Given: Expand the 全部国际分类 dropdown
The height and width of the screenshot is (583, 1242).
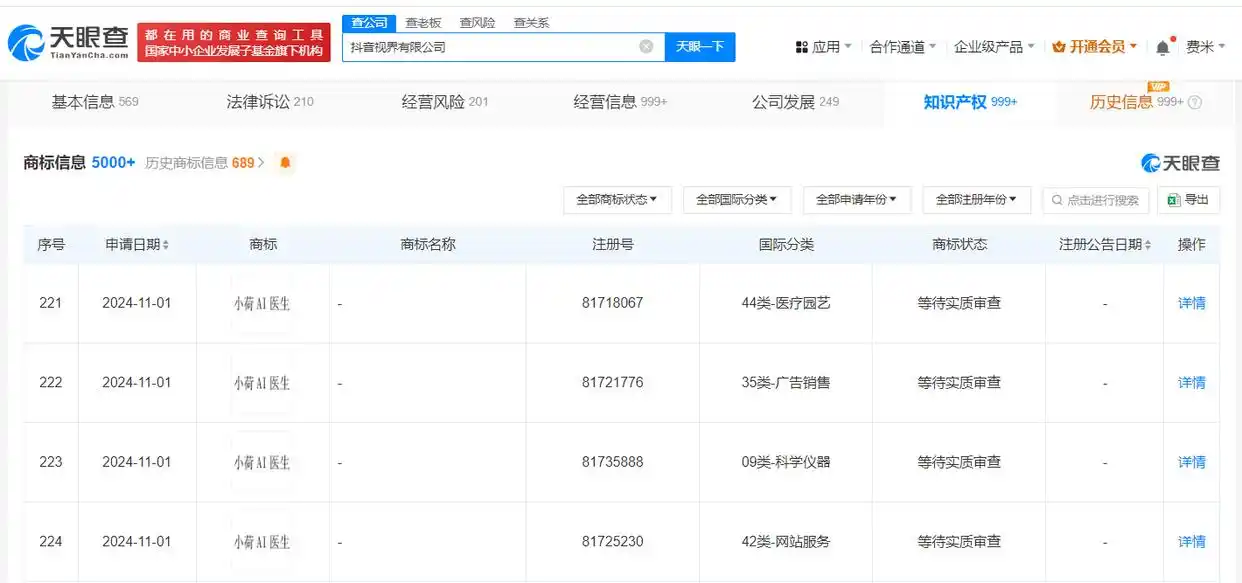Looking at the screenshot, I should 737,199.
